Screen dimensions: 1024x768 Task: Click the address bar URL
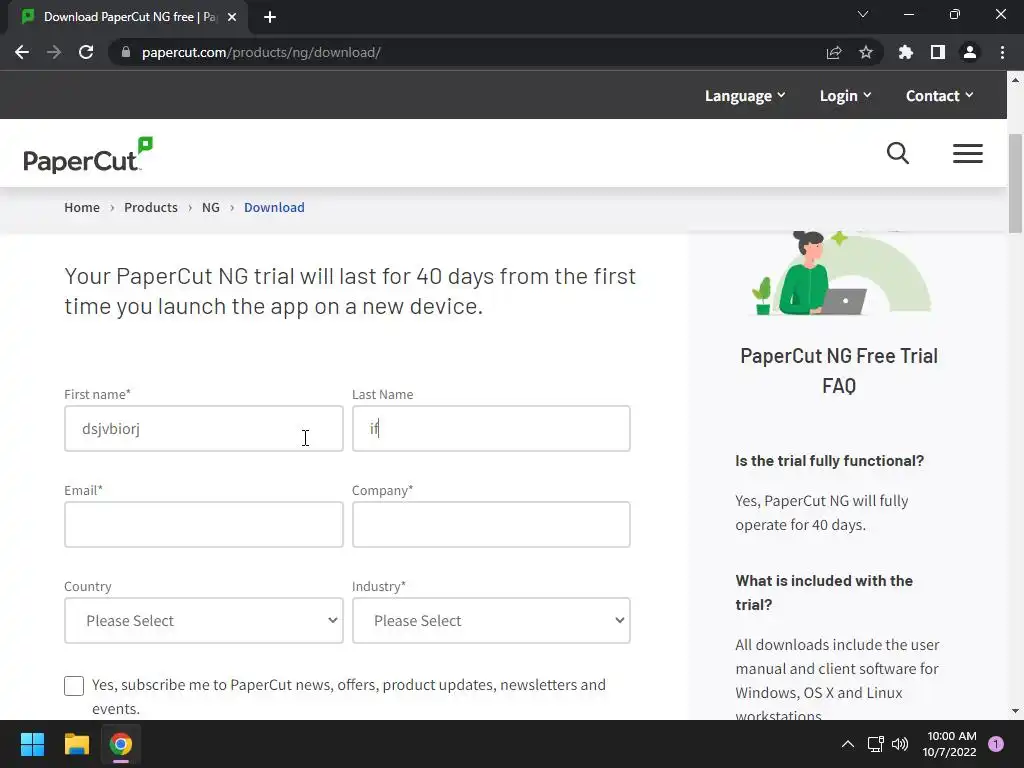click(261, 52)
